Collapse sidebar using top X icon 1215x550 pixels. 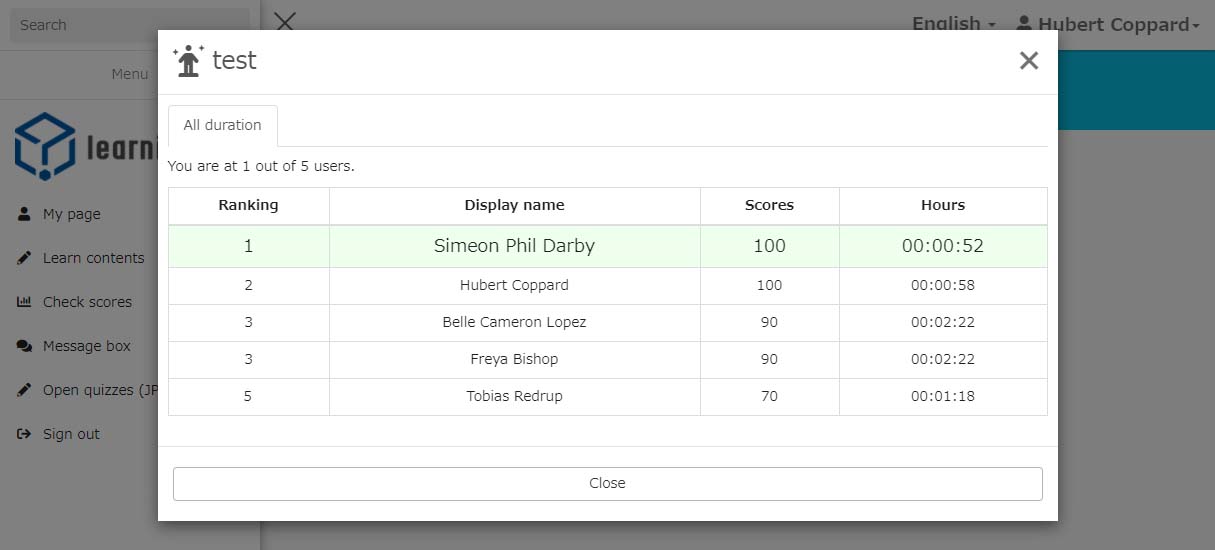(285, 22)
